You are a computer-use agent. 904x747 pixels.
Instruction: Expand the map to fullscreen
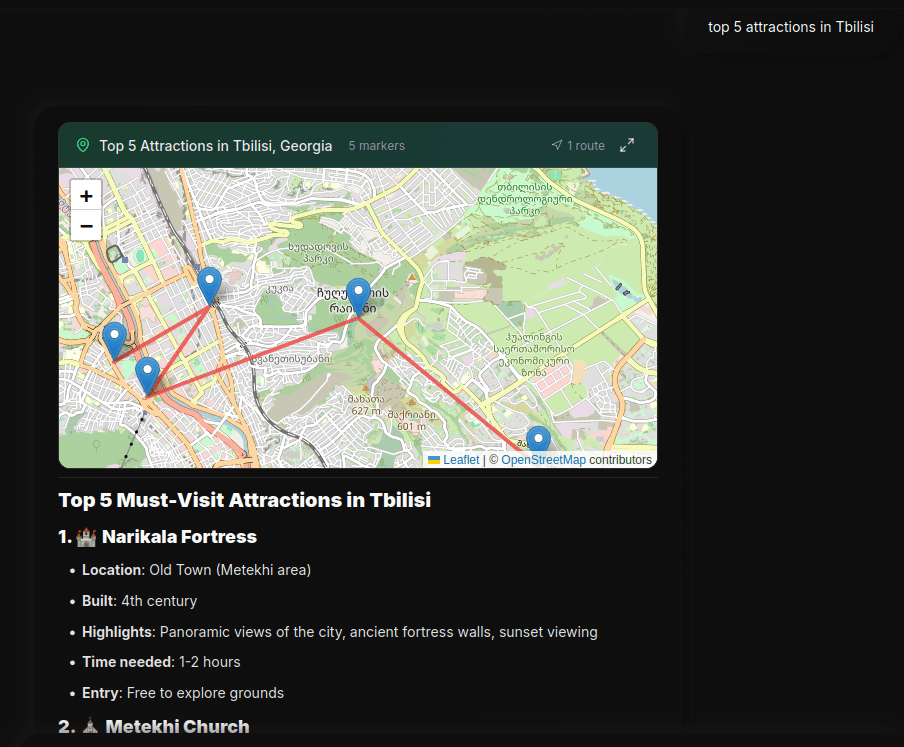[627, 146]
